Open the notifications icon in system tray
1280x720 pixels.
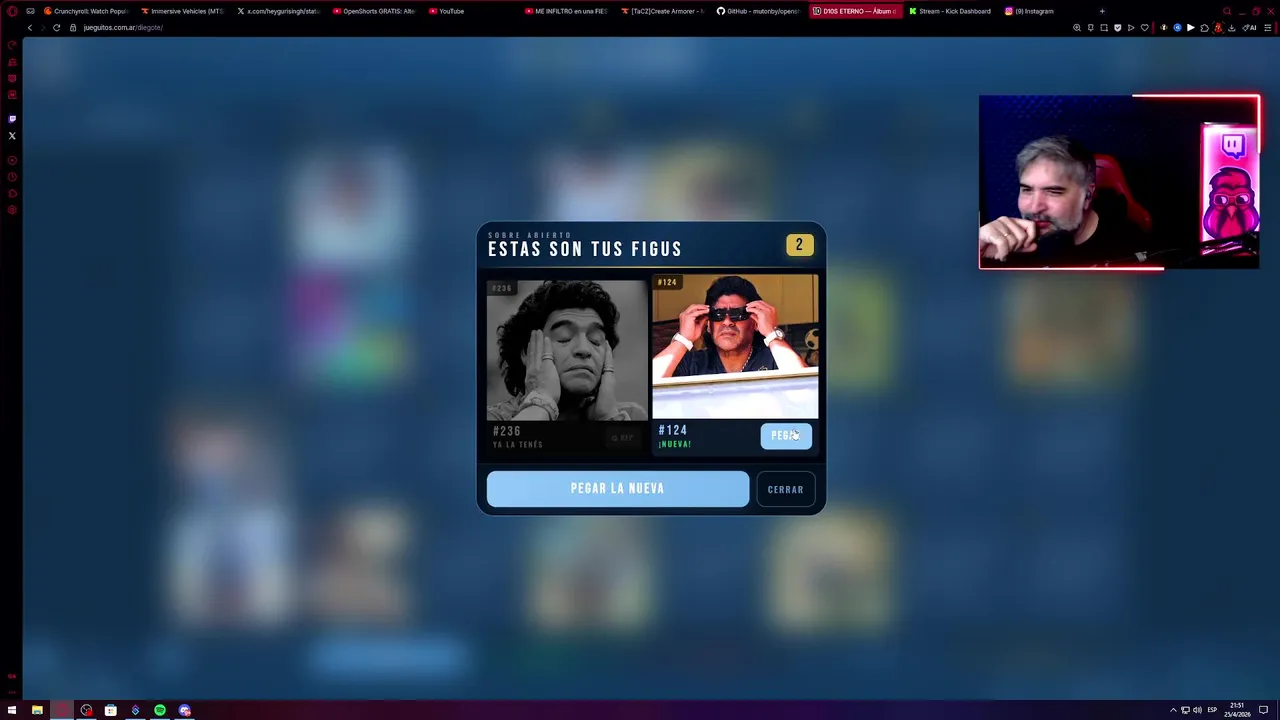(1263, 710)
